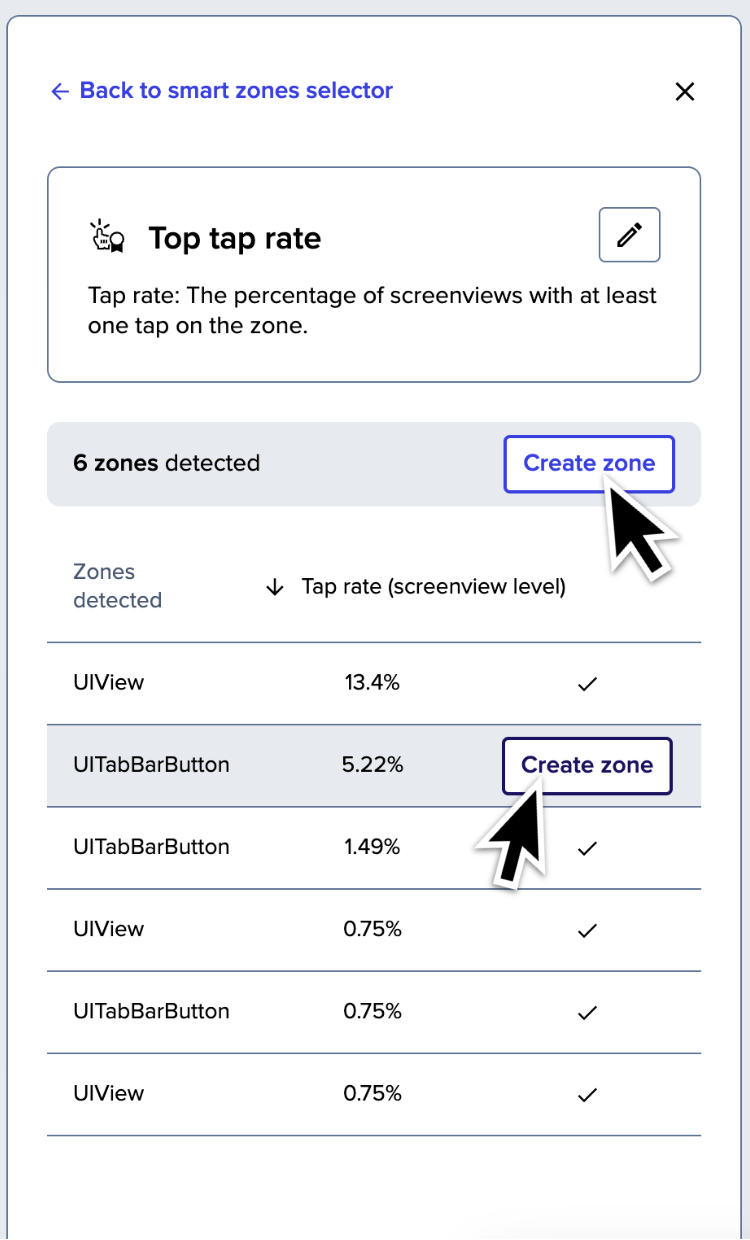This screenshot has width=750, height=1240.
Task: Close the panel with the X icon
Action: pos(685,92)
